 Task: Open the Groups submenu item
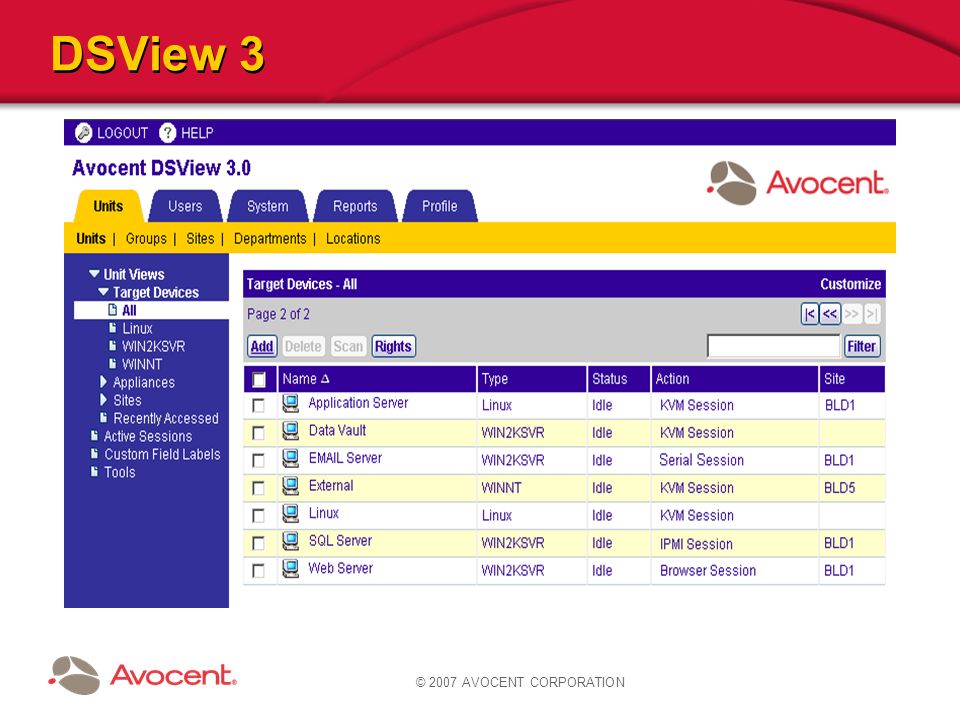[x=146, y=238]
